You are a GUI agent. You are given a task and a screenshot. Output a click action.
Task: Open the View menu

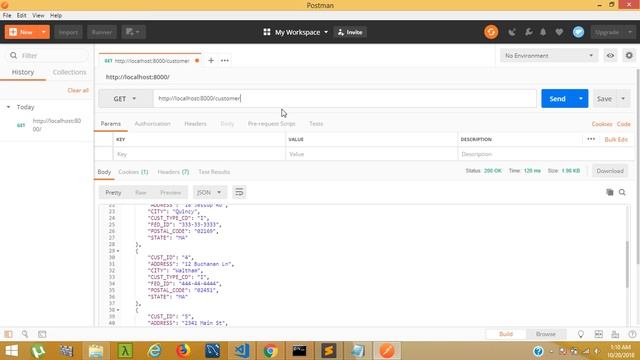tap(38, 15)
